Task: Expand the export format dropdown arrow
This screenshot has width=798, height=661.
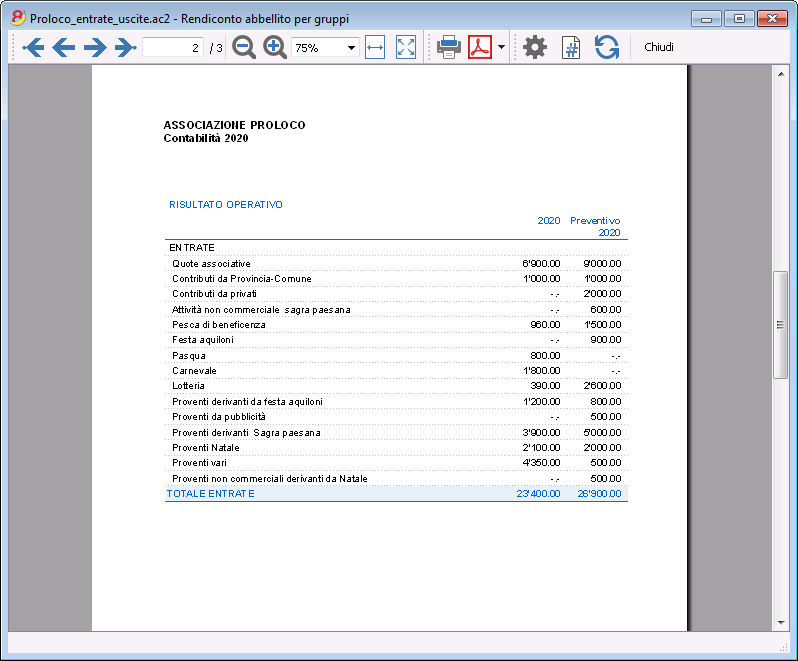Action: point(501,47)
